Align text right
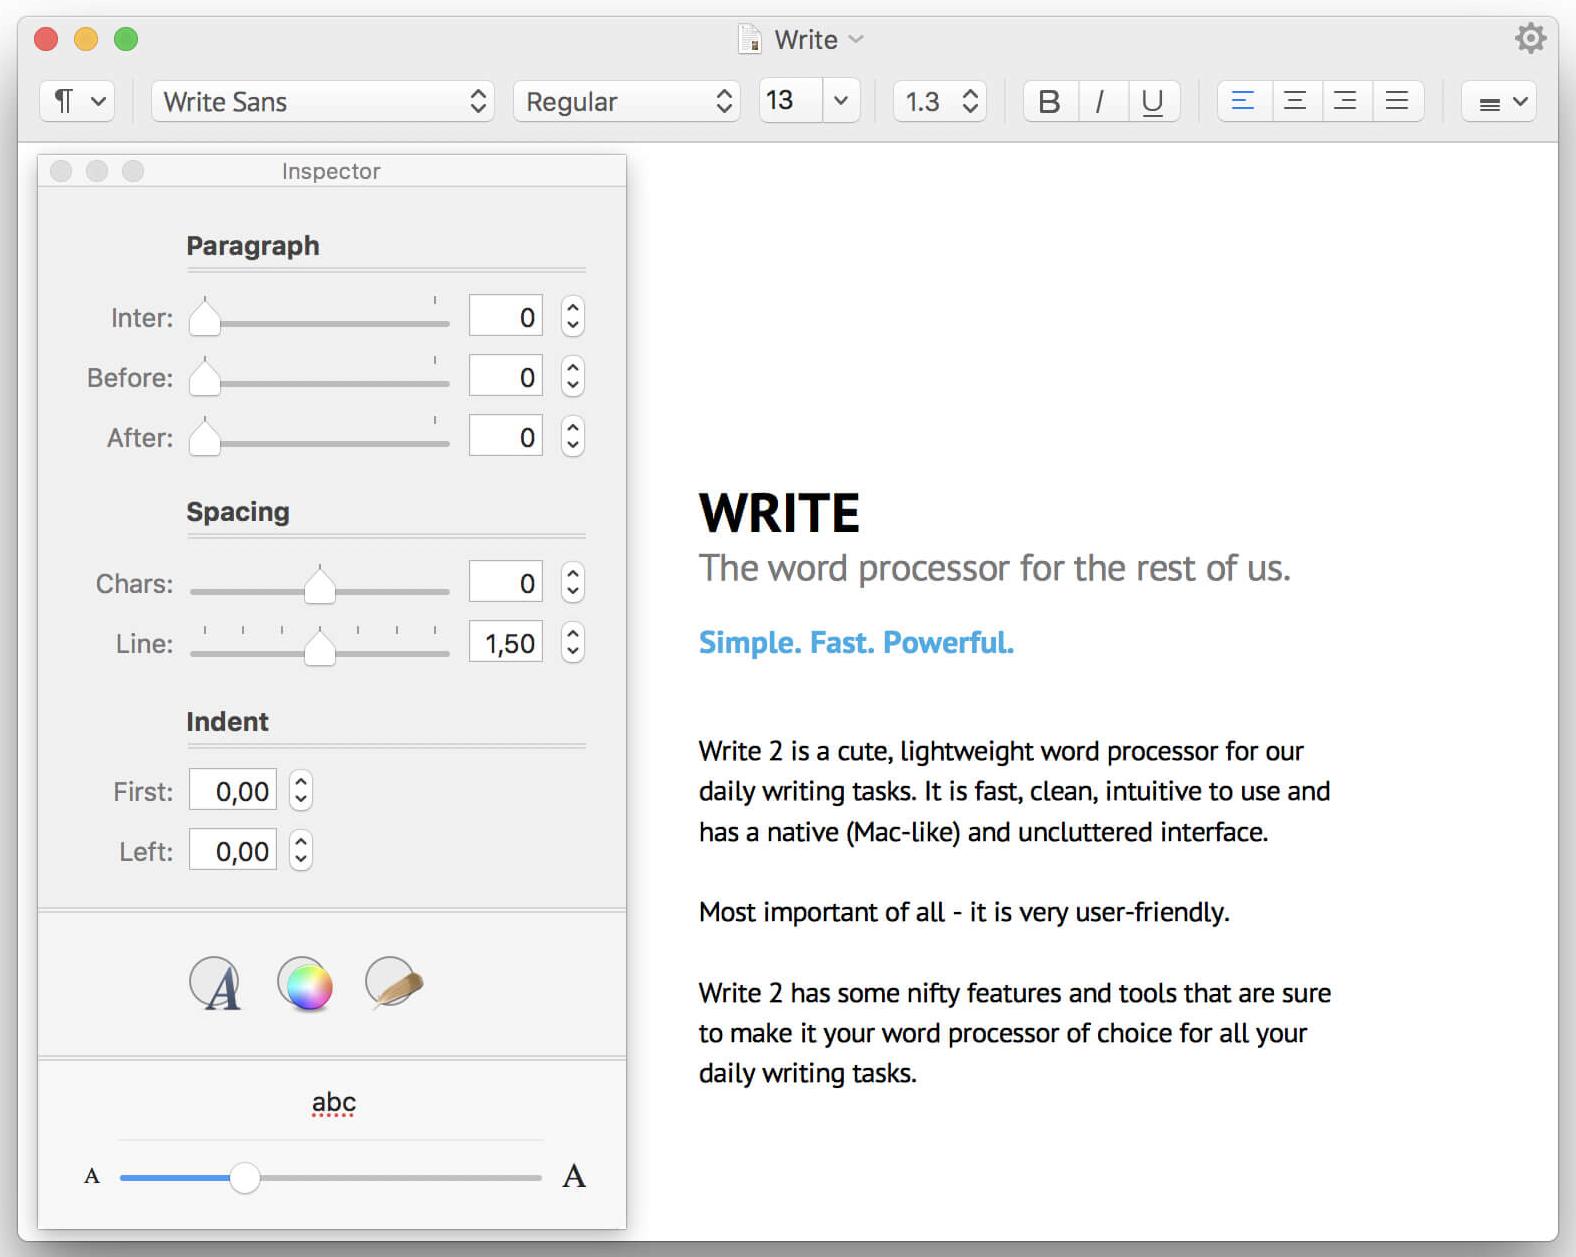1576x1257 pixels. tap(1346, 101)
